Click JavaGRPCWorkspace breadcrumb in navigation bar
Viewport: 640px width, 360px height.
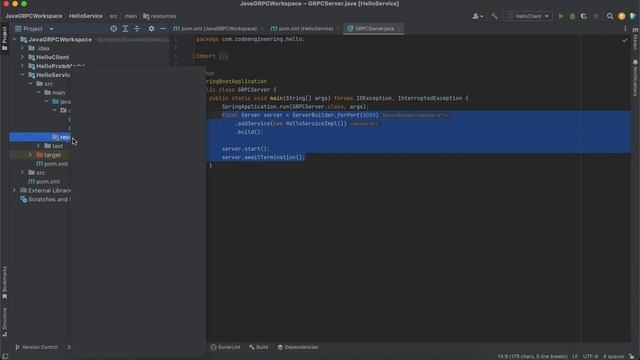[x=34, y=16]
